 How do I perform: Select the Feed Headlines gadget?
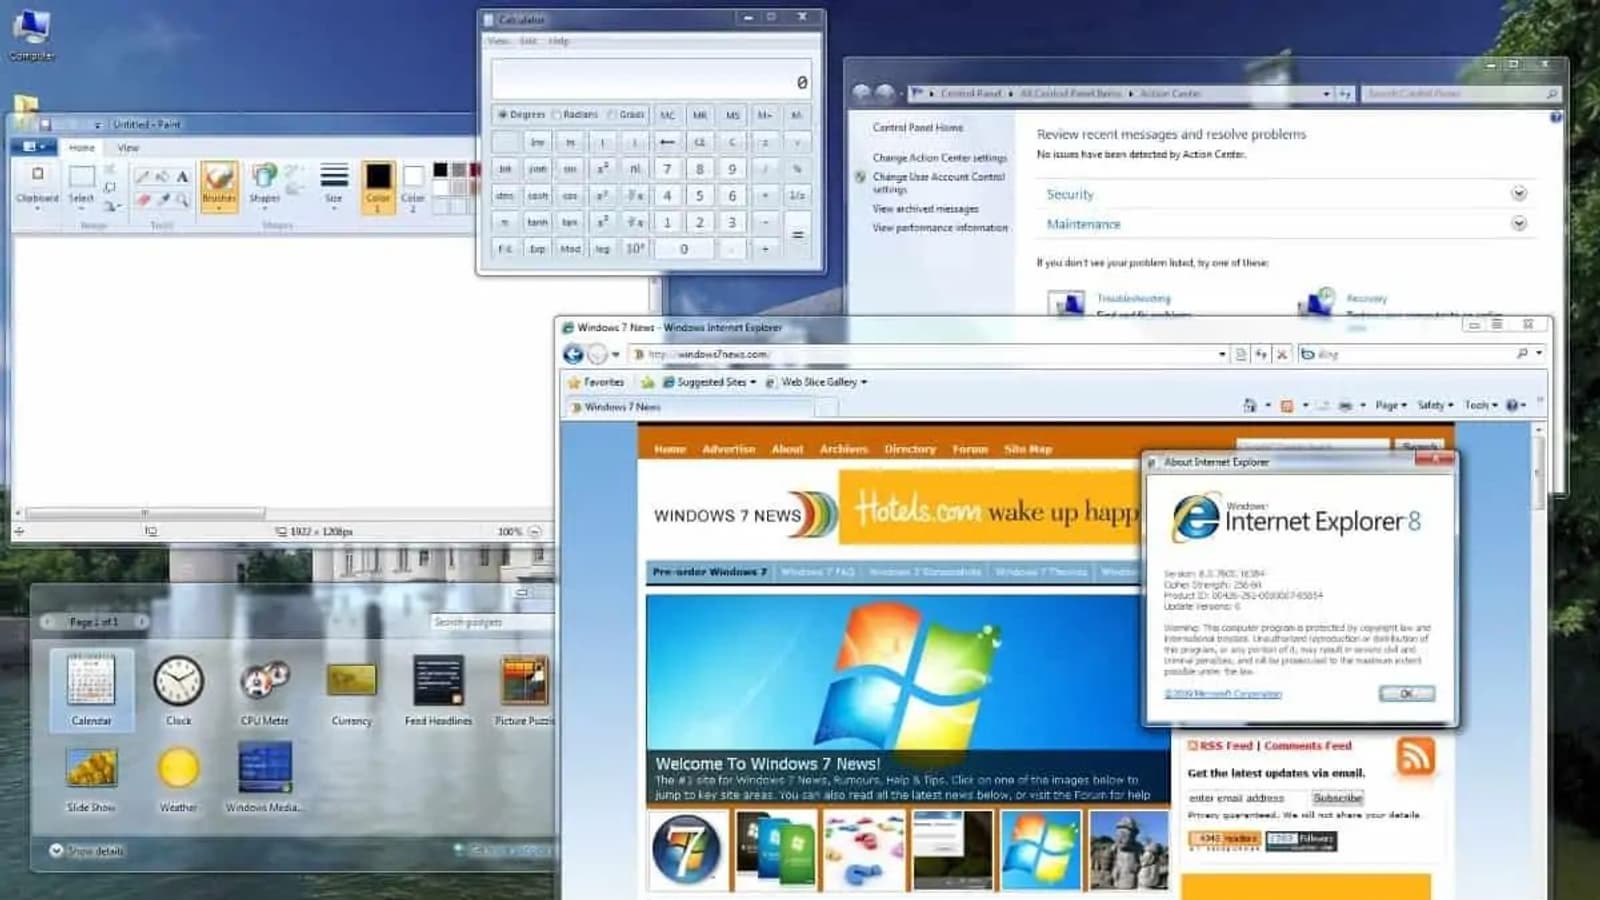[438, 689]
